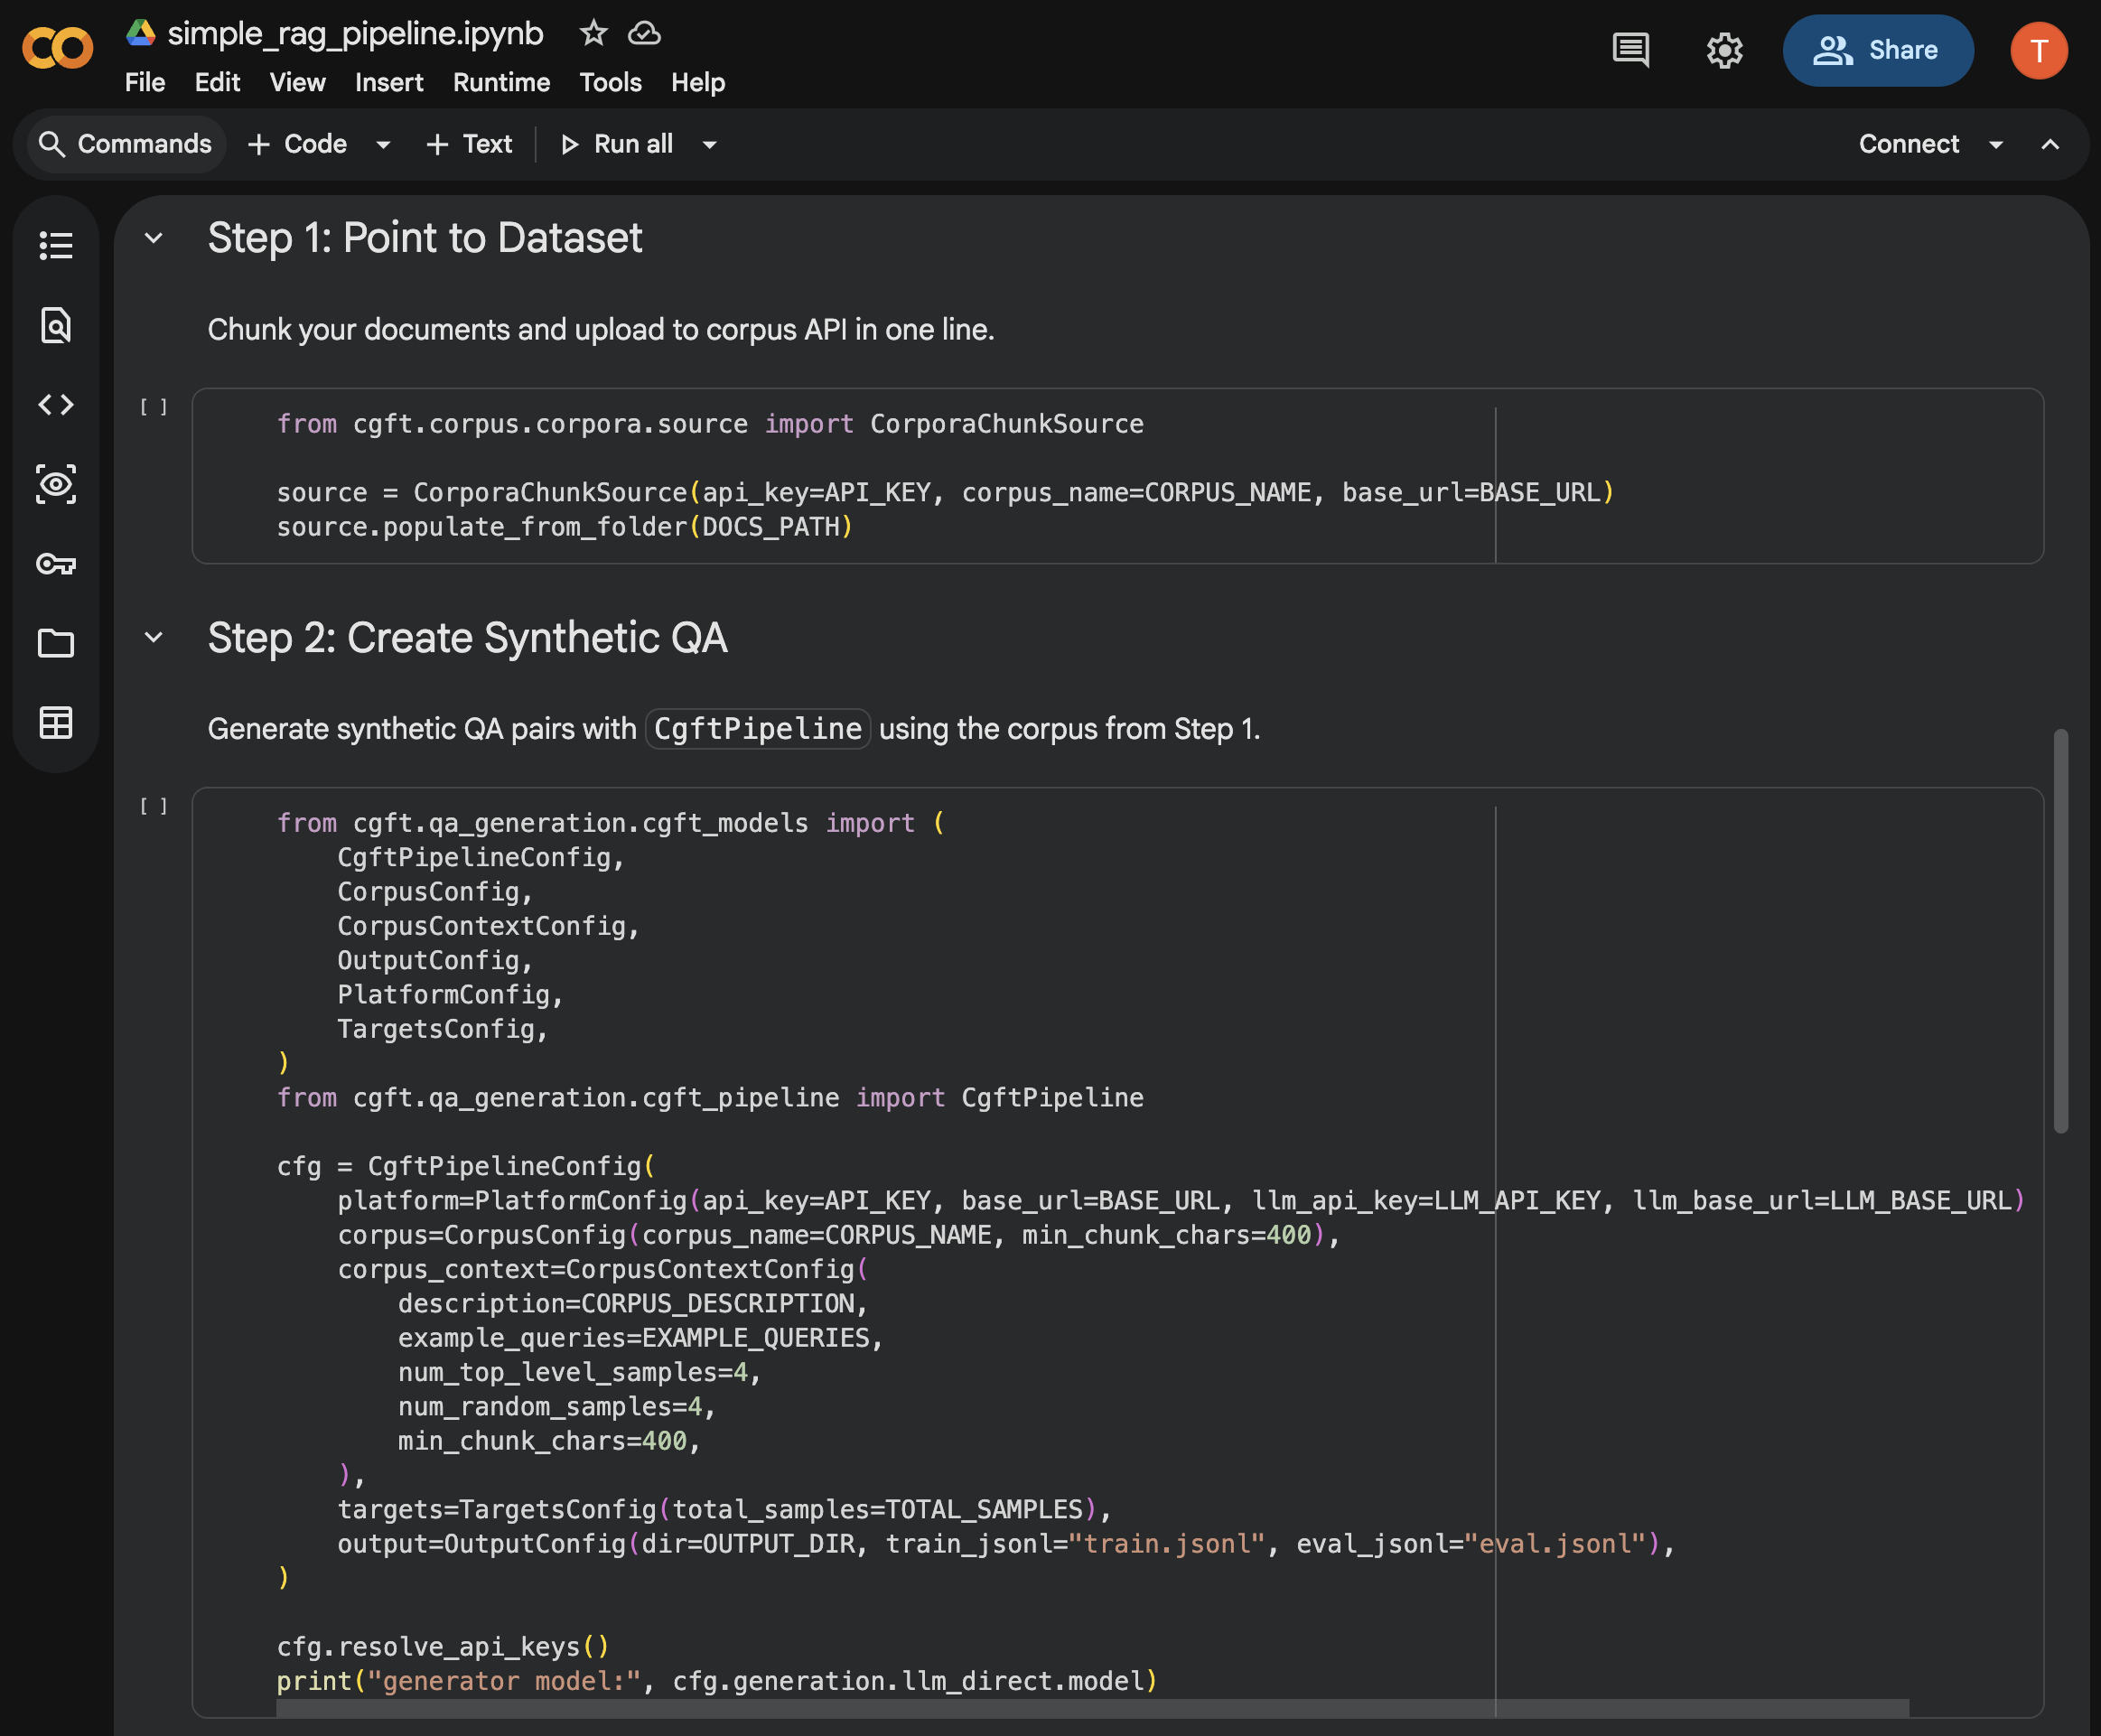
Task: Open table of contents sidebar icon
Action: tap(56, 245)
